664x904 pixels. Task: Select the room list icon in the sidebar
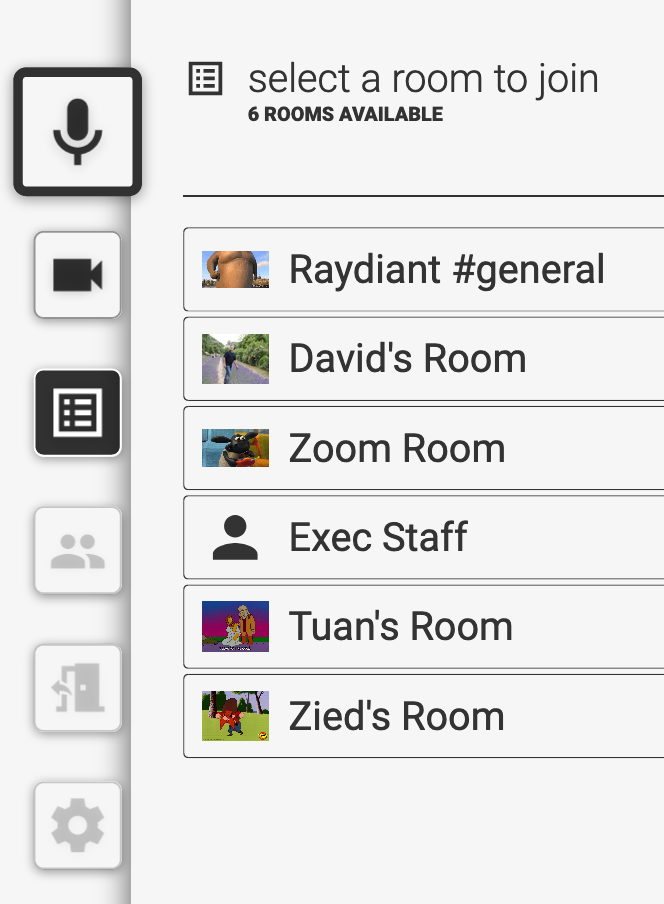coord(77,412)
